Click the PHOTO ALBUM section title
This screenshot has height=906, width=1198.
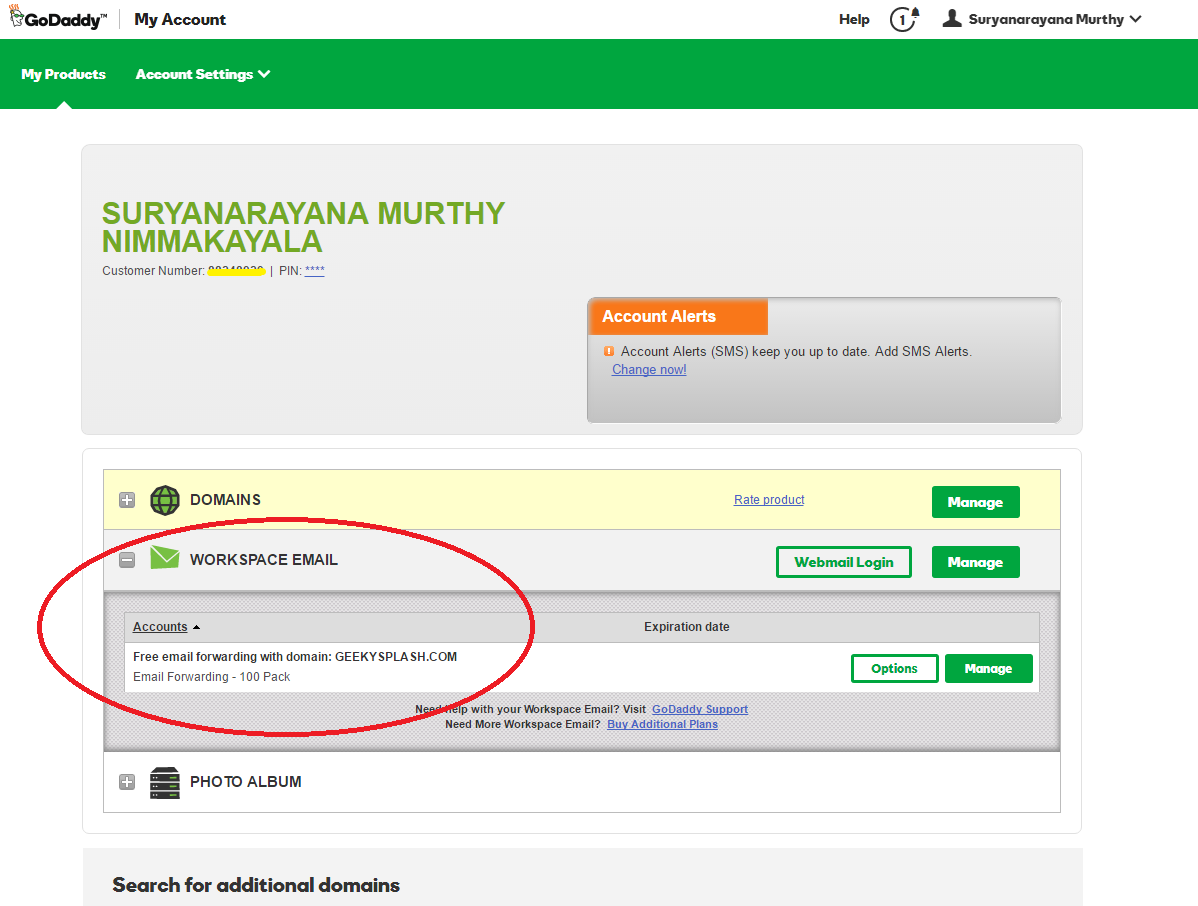(245, 782)
